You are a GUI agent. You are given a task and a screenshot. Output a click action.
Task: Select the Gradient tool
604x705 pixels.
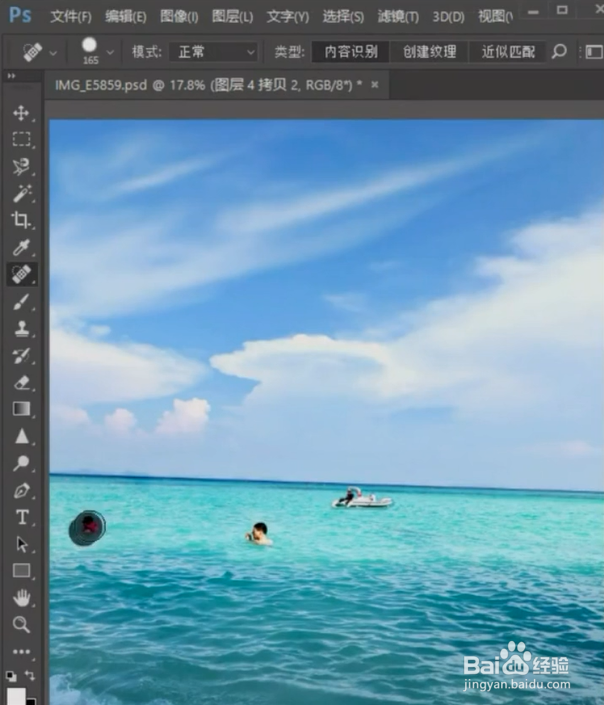click(21, 409)
